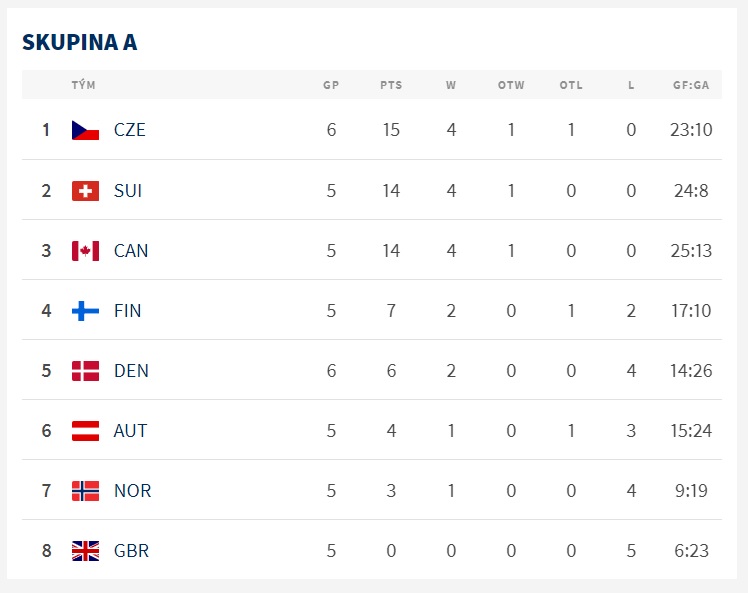Click the PTS column header

click(x=391, y=85)
